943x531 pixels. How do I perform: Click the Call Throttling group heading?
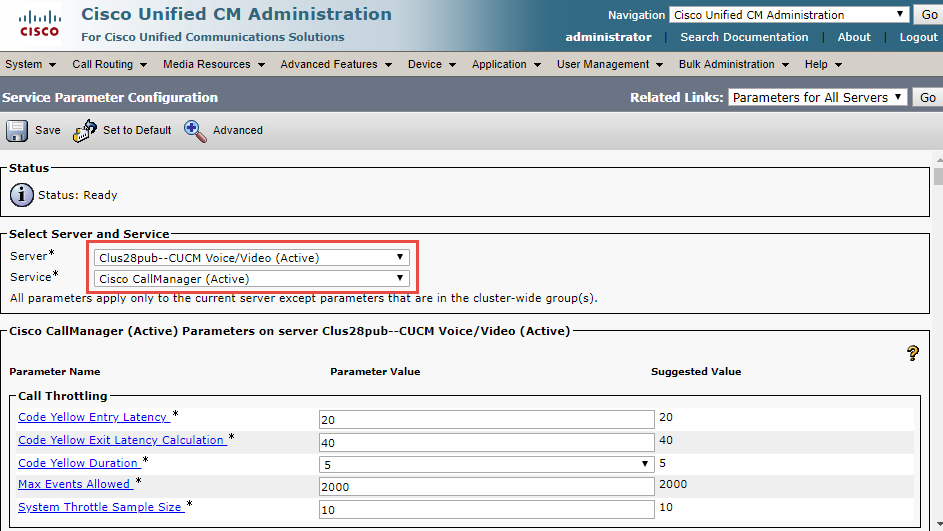point(63,396)
